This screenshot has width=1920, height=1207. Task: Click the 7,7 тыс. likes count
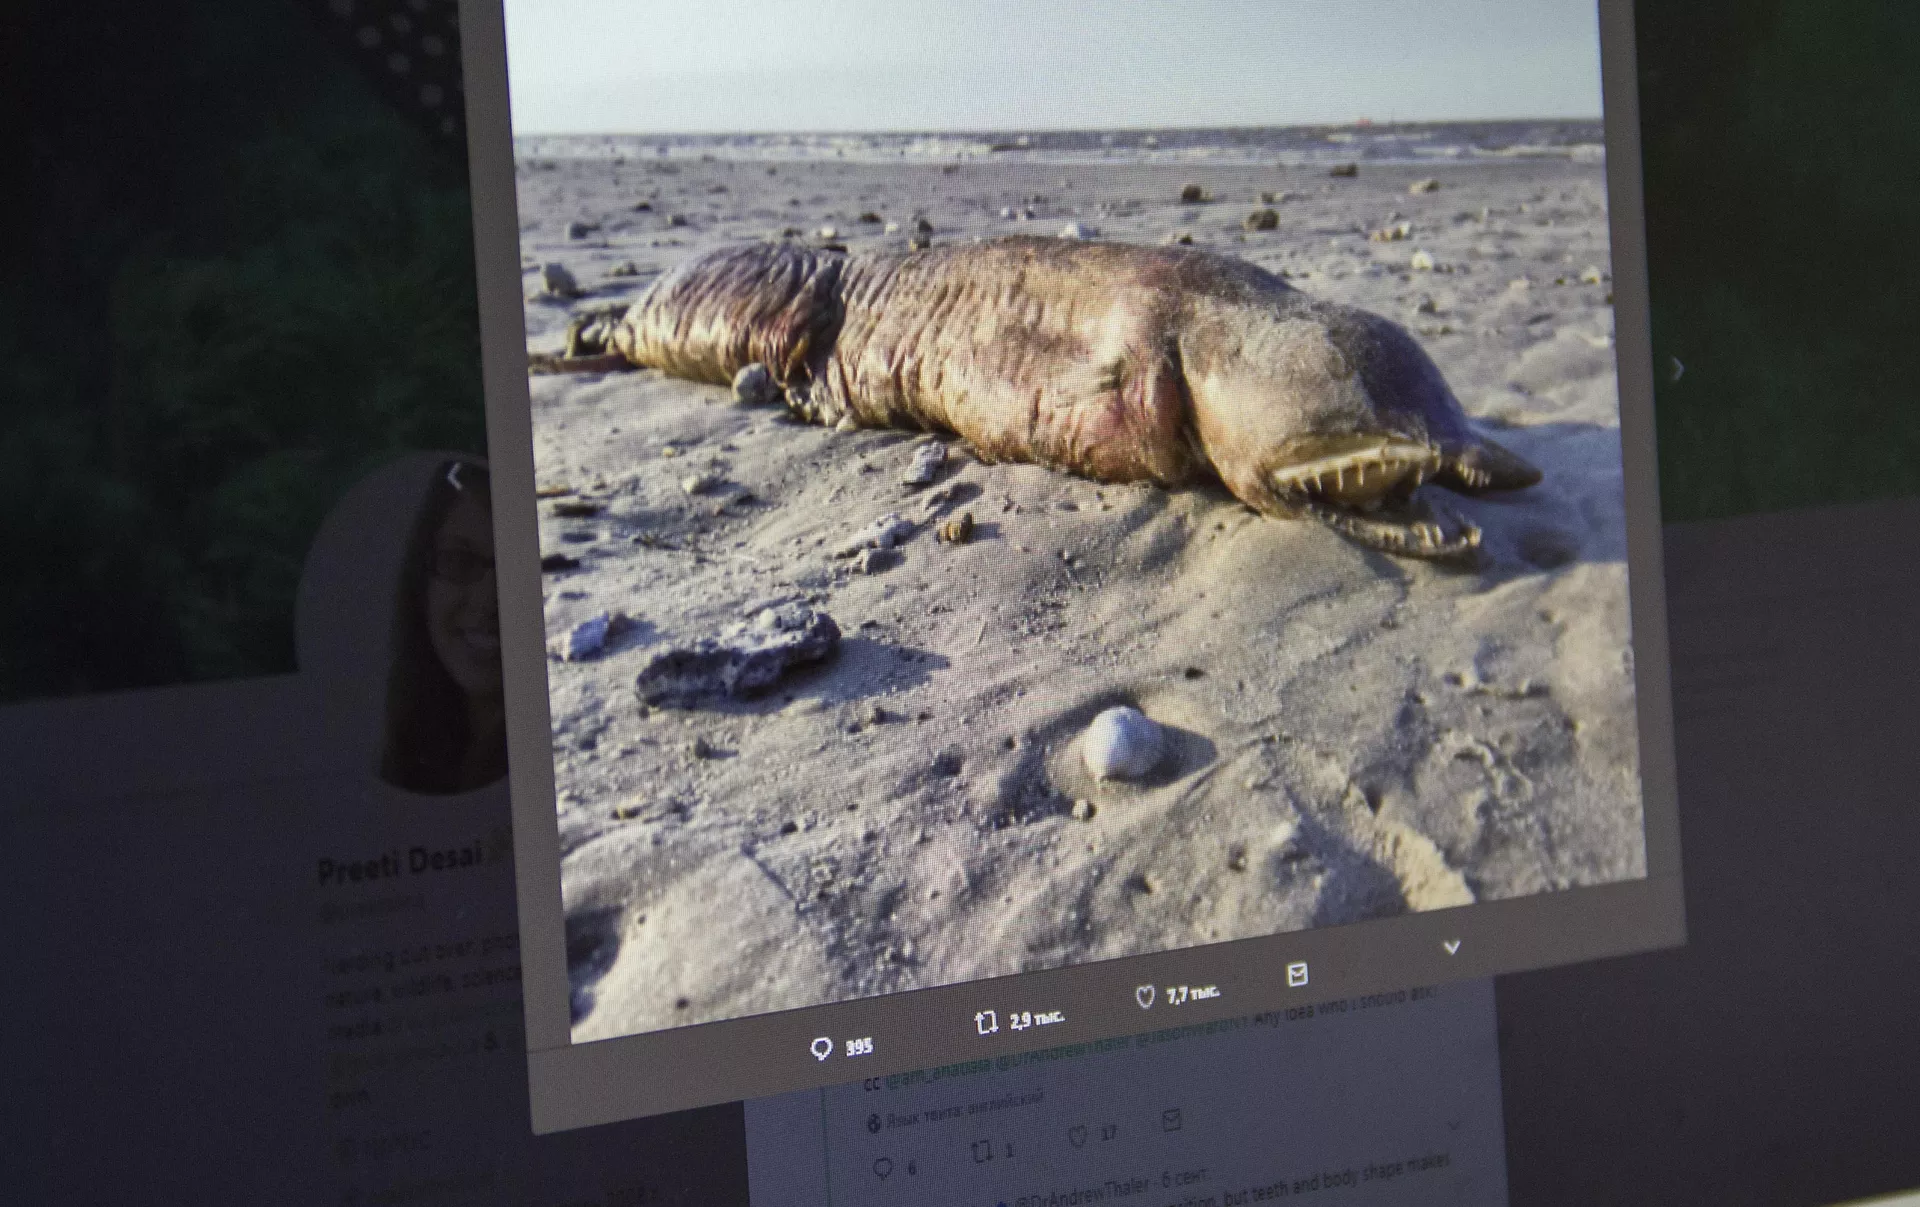[1192, 993]
